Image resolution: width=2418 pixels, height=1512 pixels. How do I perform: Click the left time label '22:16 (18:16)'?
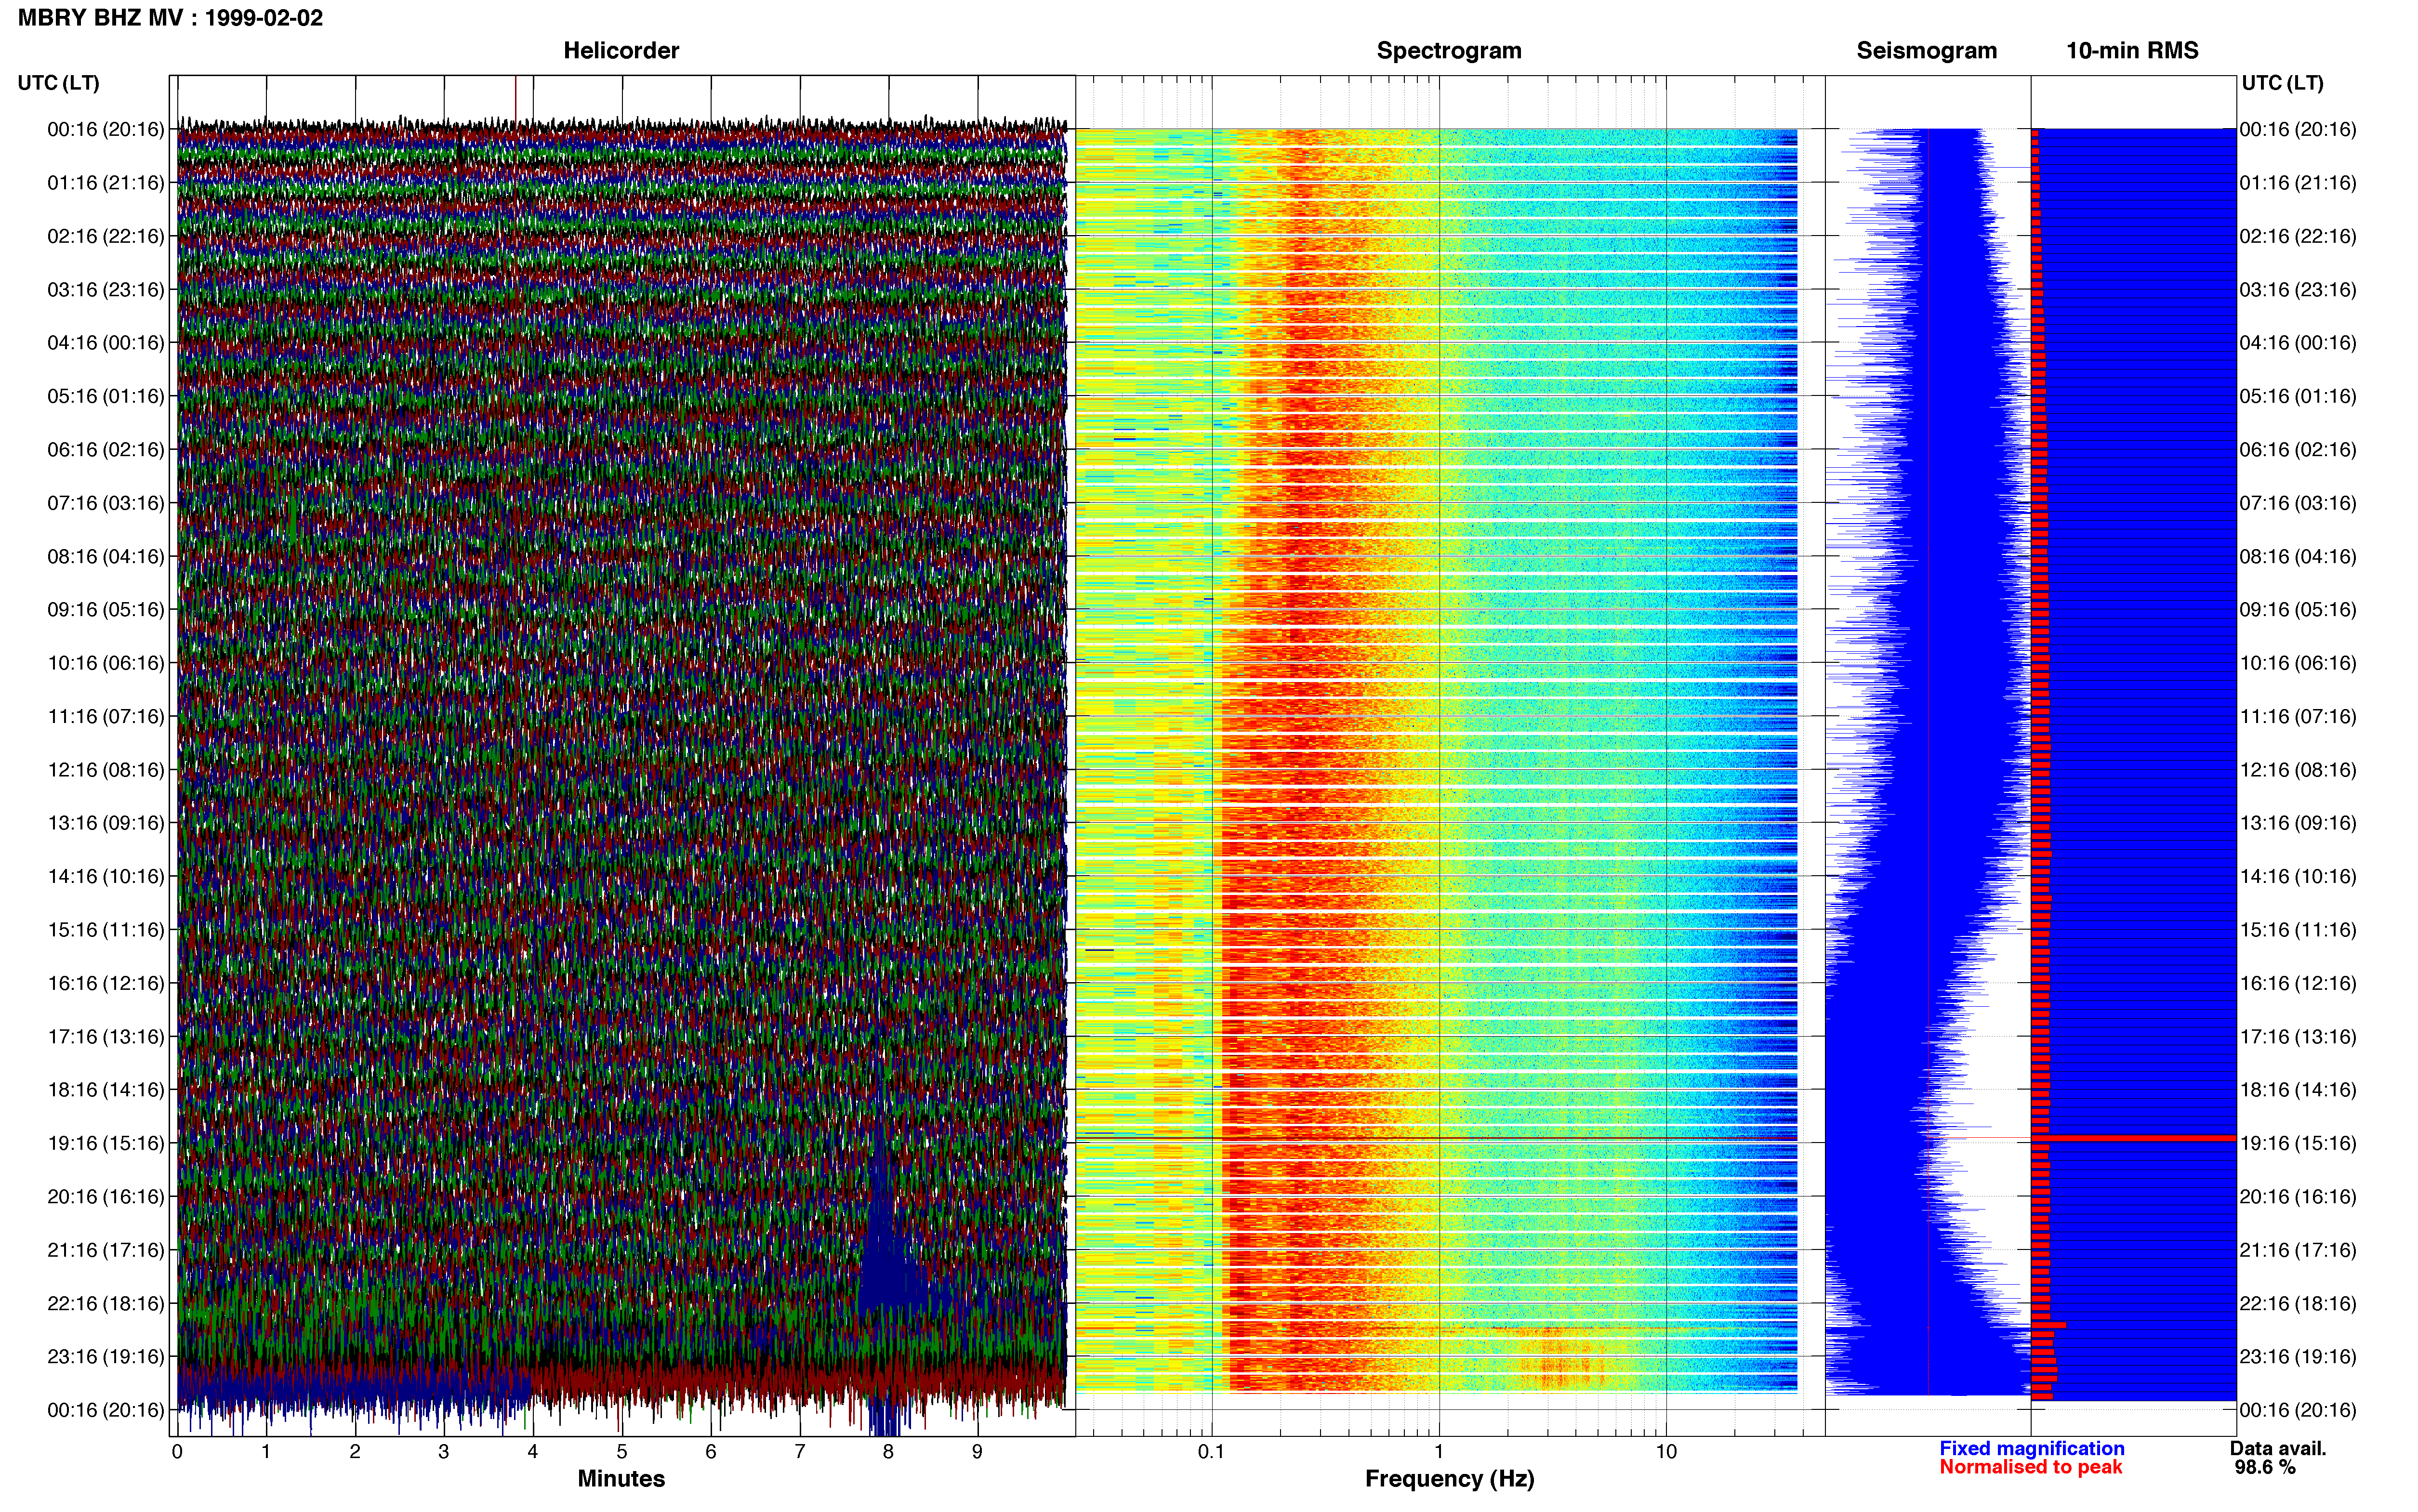[105, 1304]
